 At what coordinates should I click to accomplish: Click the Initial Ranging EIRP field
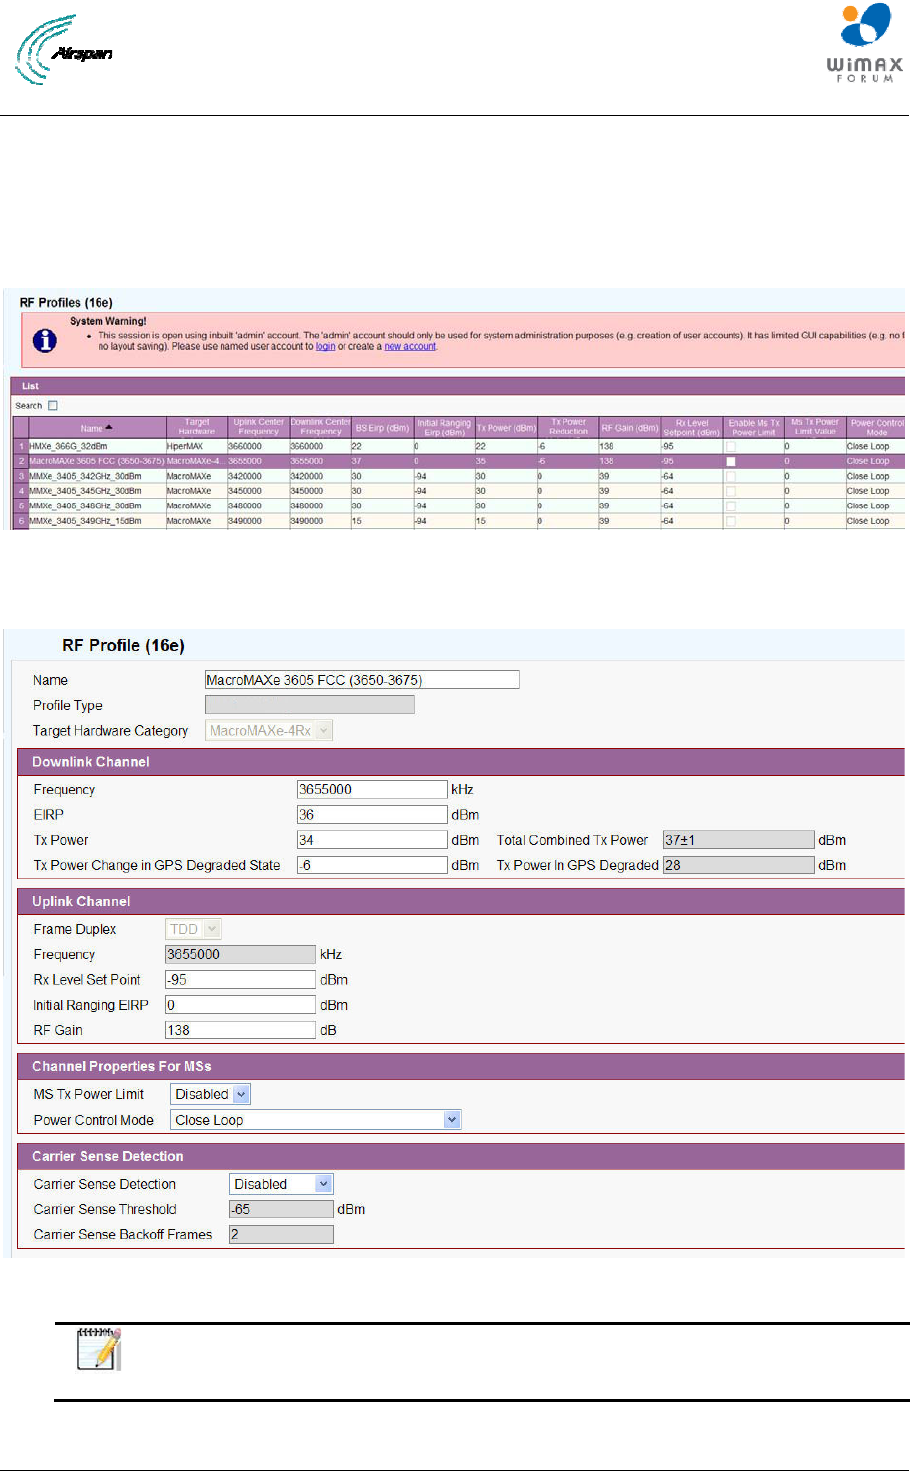point(240,1005)
